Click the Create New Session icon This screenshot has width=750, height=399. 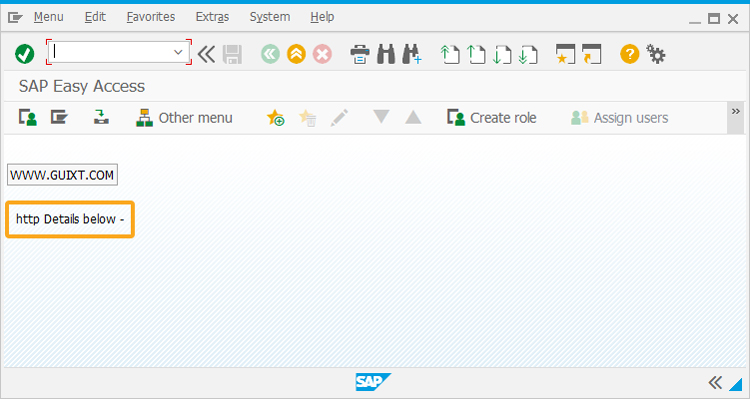565,54
